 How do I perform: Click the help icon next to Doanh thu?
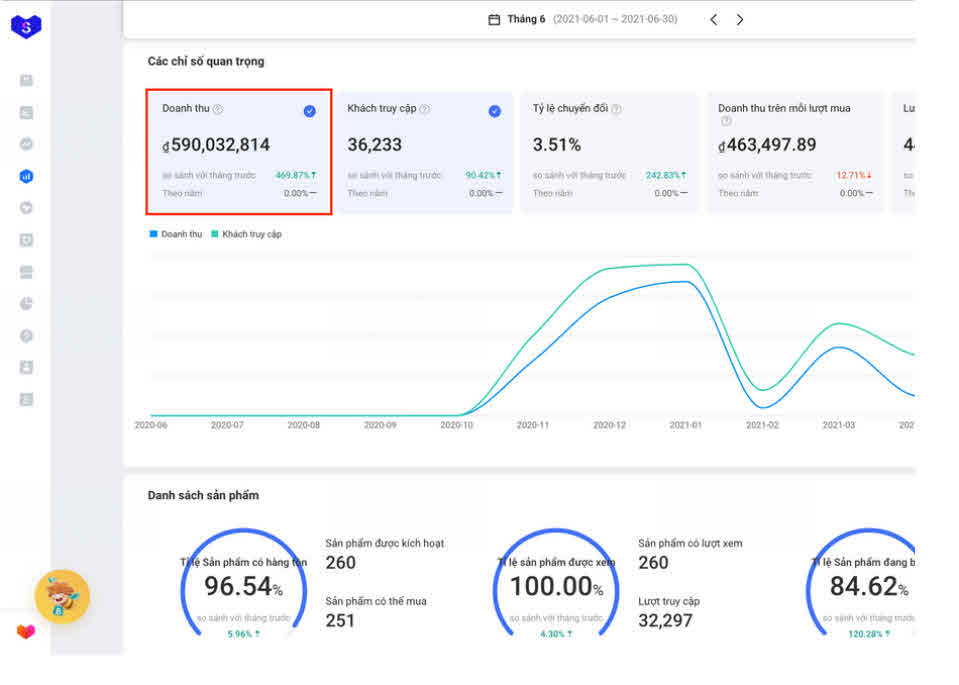tap(218, 109)
